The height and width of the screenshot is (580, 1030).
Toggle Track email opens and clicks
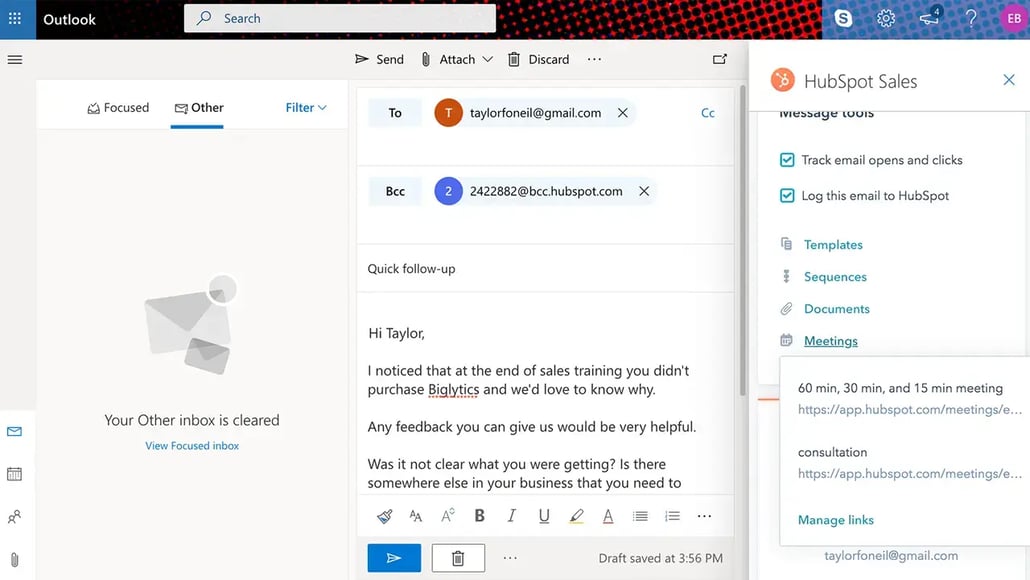point(787,160)
